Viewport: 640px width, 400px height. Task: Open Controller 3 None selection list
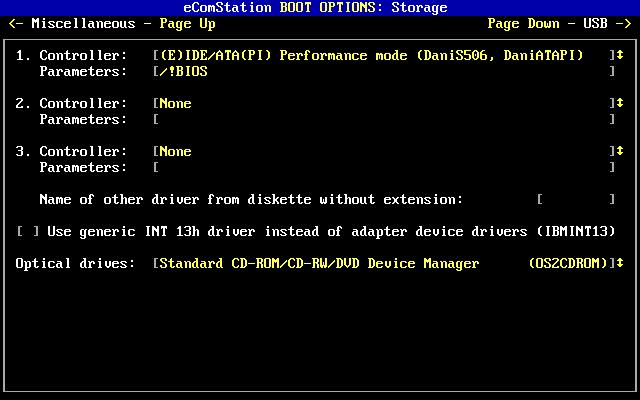(384, 151)
